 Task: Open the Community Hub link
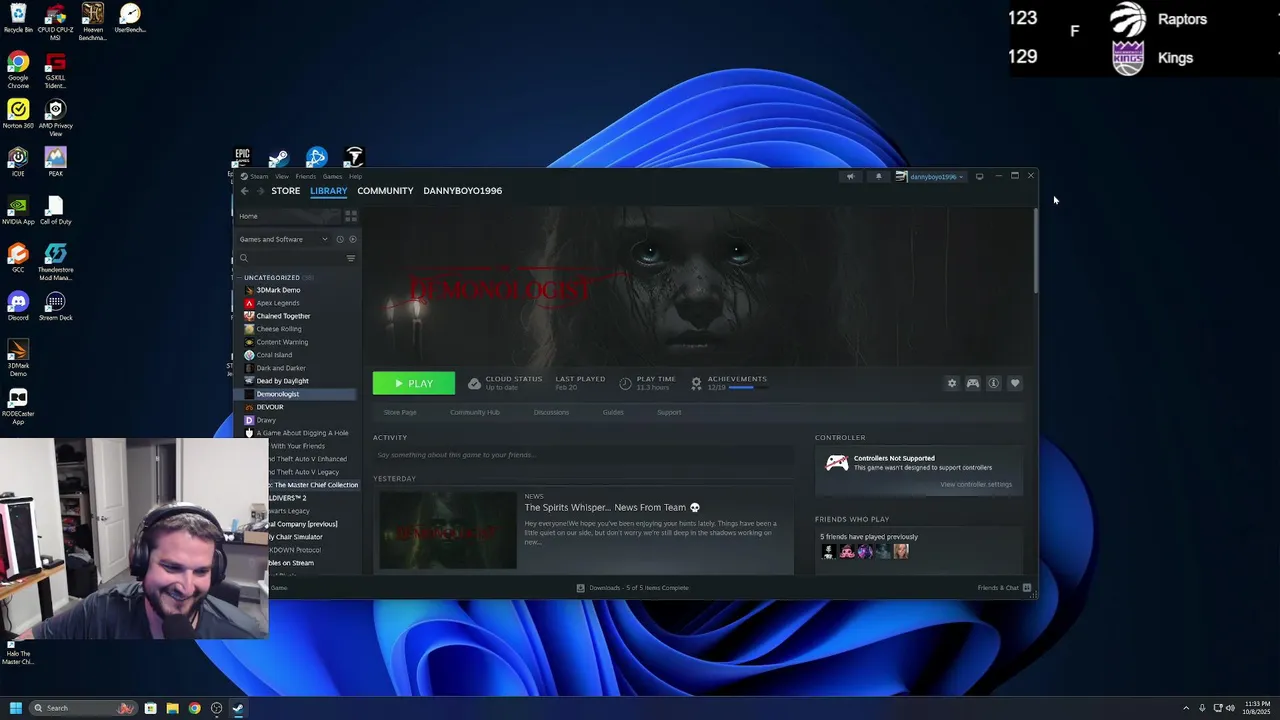coord(475,412)
